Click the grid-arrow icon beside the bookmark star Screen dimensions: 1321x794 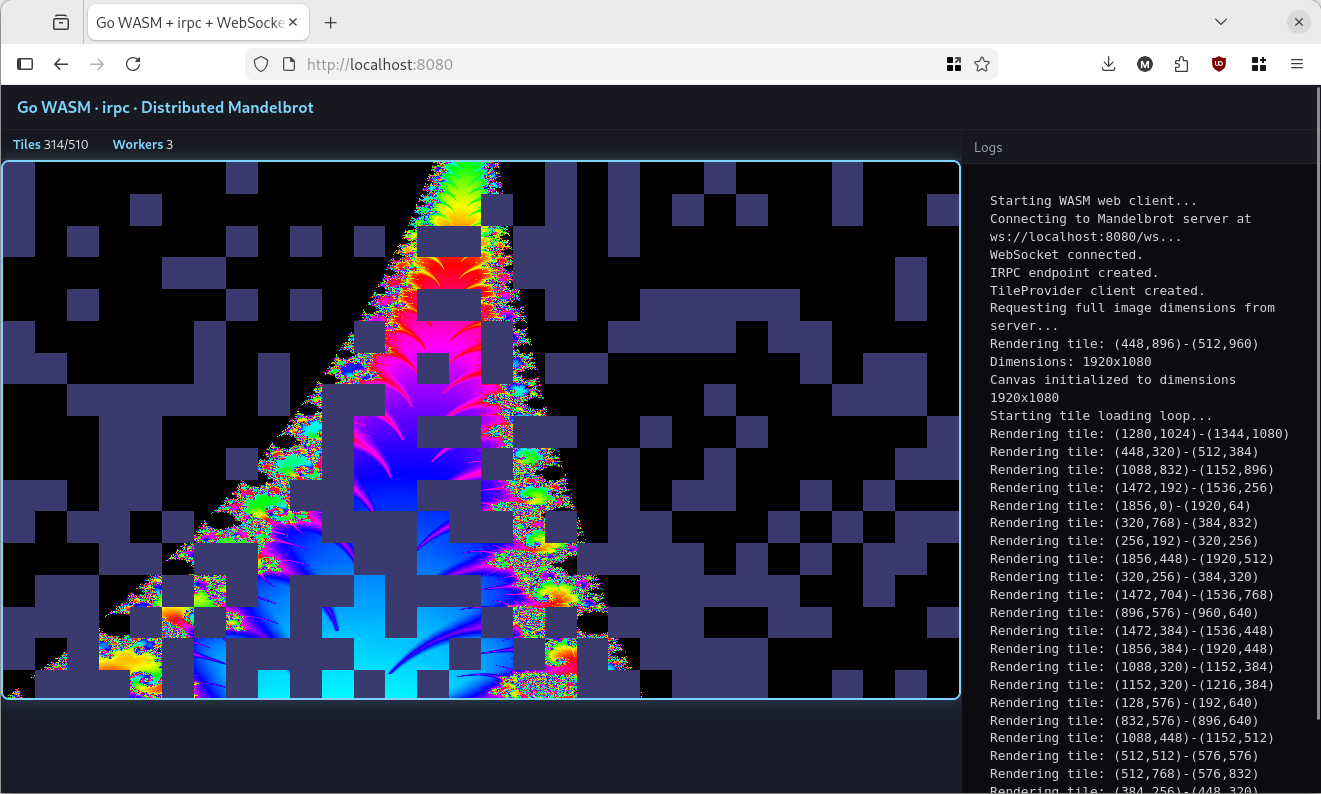[x=954, y=64]
